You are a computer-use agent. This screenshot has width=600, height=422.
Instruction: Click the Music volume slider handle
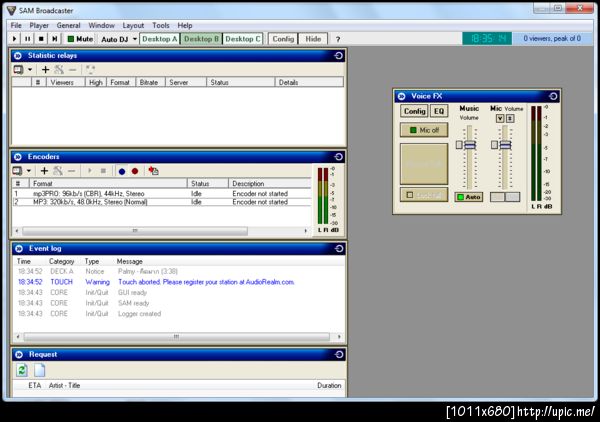pyautogui.click(x=470, y=145)
